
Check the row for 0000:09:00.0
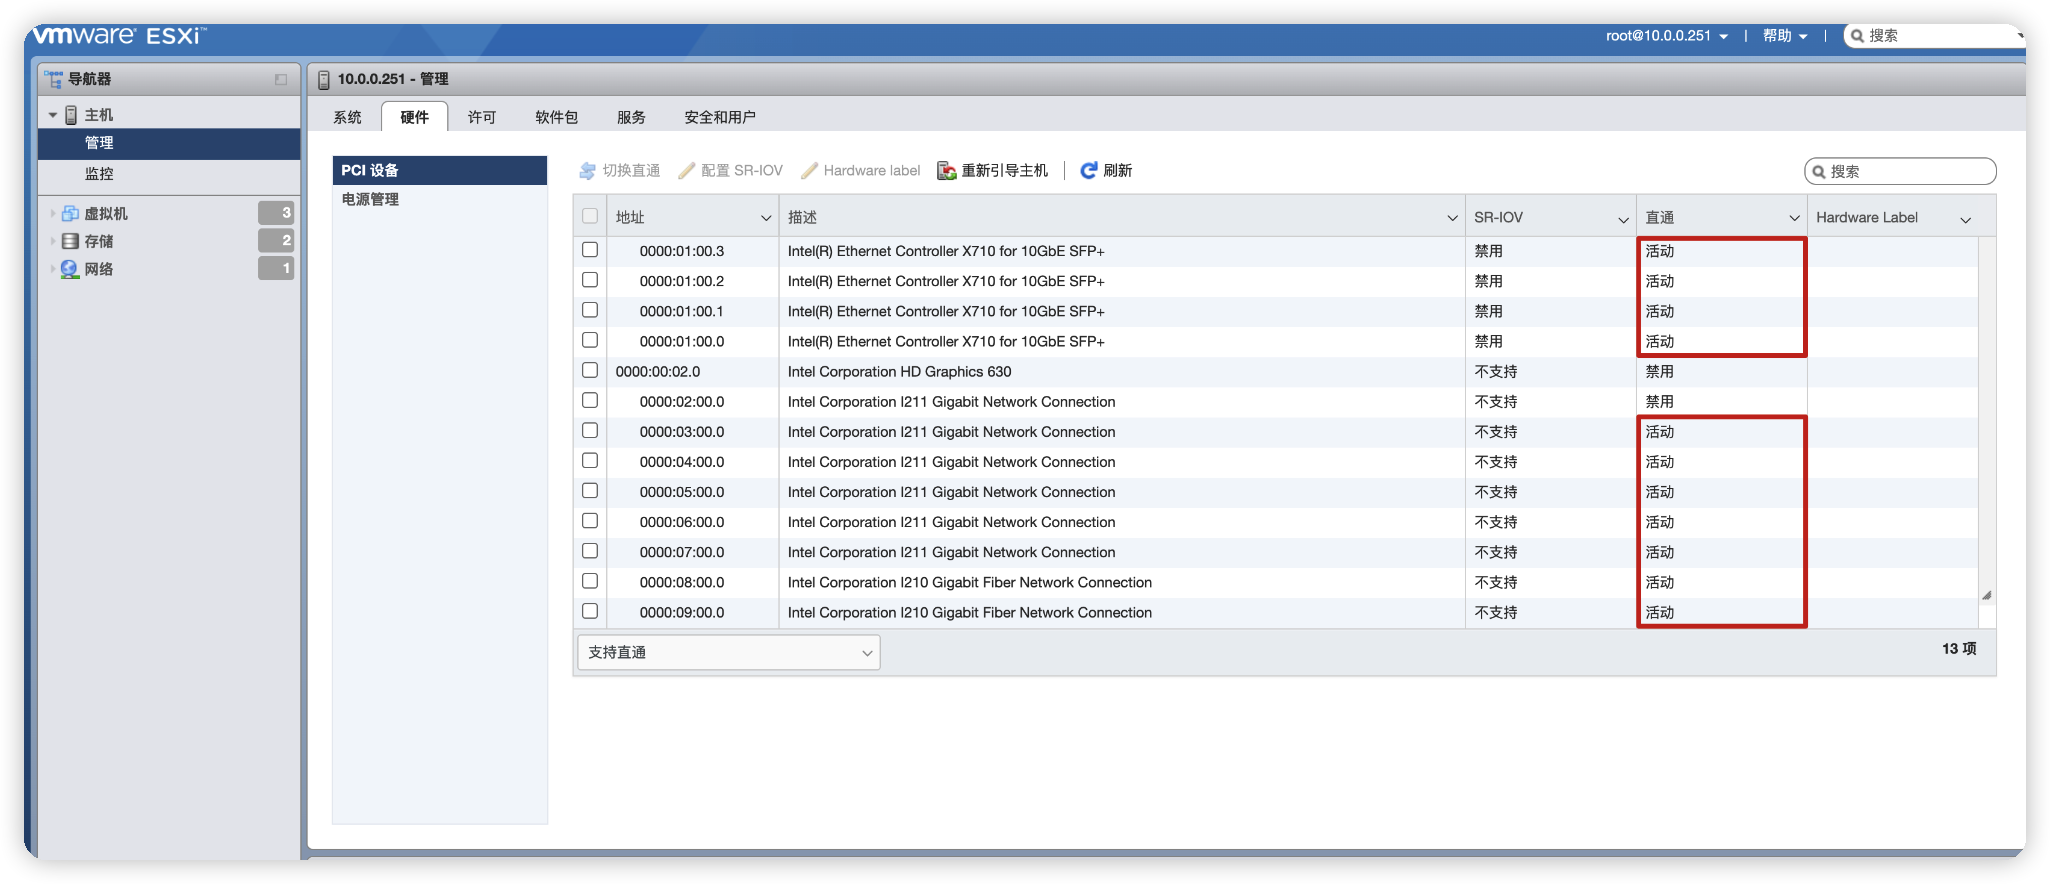(590, 611)
